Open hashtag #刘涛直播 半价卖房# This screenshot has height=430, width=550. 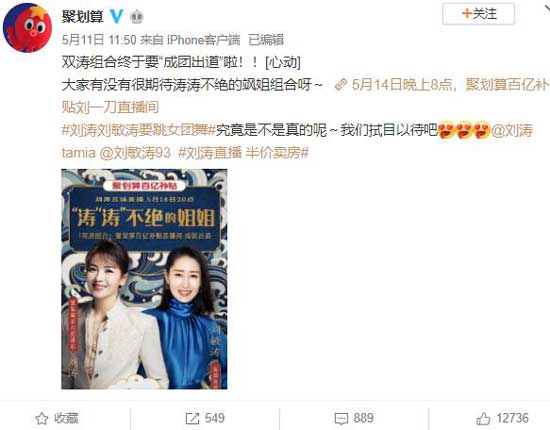point(243,153)
